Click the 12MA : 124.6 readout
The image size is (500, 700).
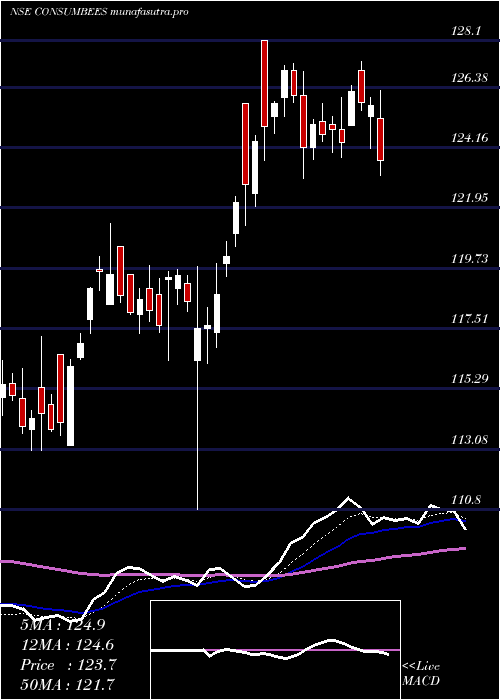click(67, 645)
